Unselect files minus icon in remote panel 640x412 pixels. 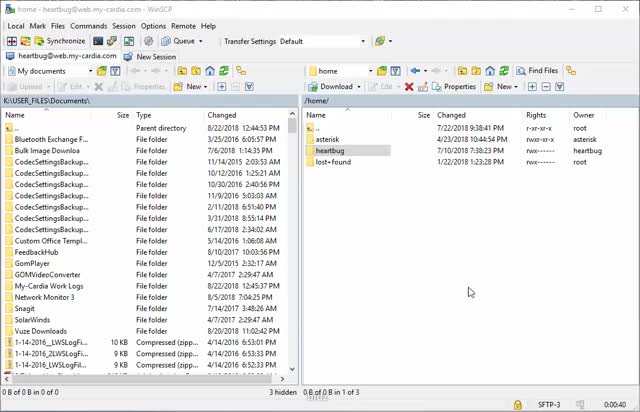(x=546, y=87)
